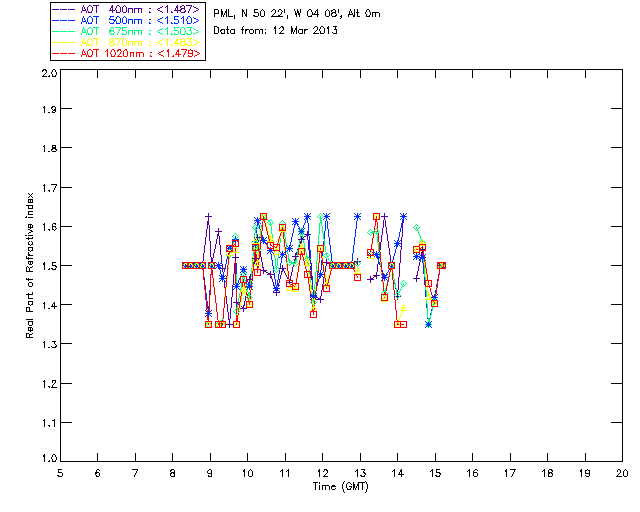Image resolution: width=640 pixels, height=512 pixels.
Task: Click the y-axis label 1.7
Action: point(49,187)
